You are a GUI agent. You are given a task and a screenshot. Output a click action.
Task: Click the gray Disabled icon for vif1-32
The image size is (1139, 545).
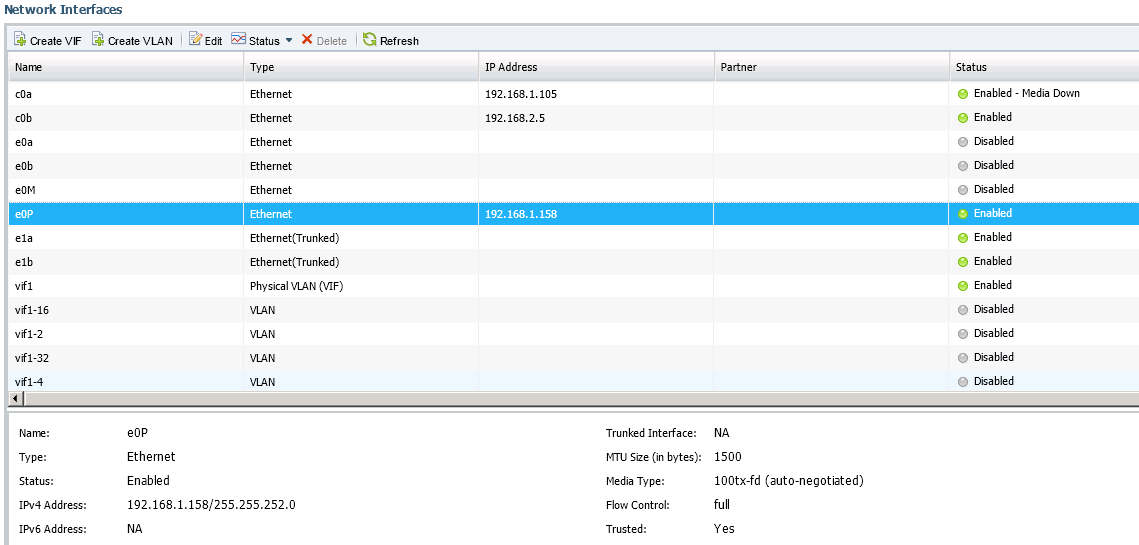pyautogui.click(x=963, y=358)
